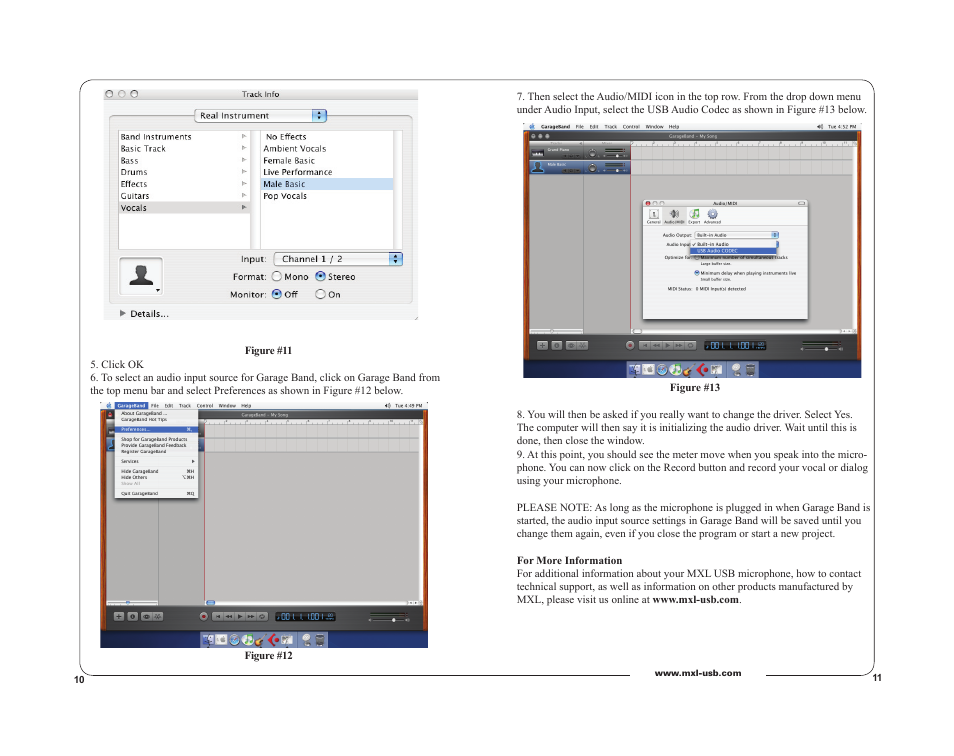Choose About GarageBand in the open menu
This screenshot has height=756, width=954.
156,413
